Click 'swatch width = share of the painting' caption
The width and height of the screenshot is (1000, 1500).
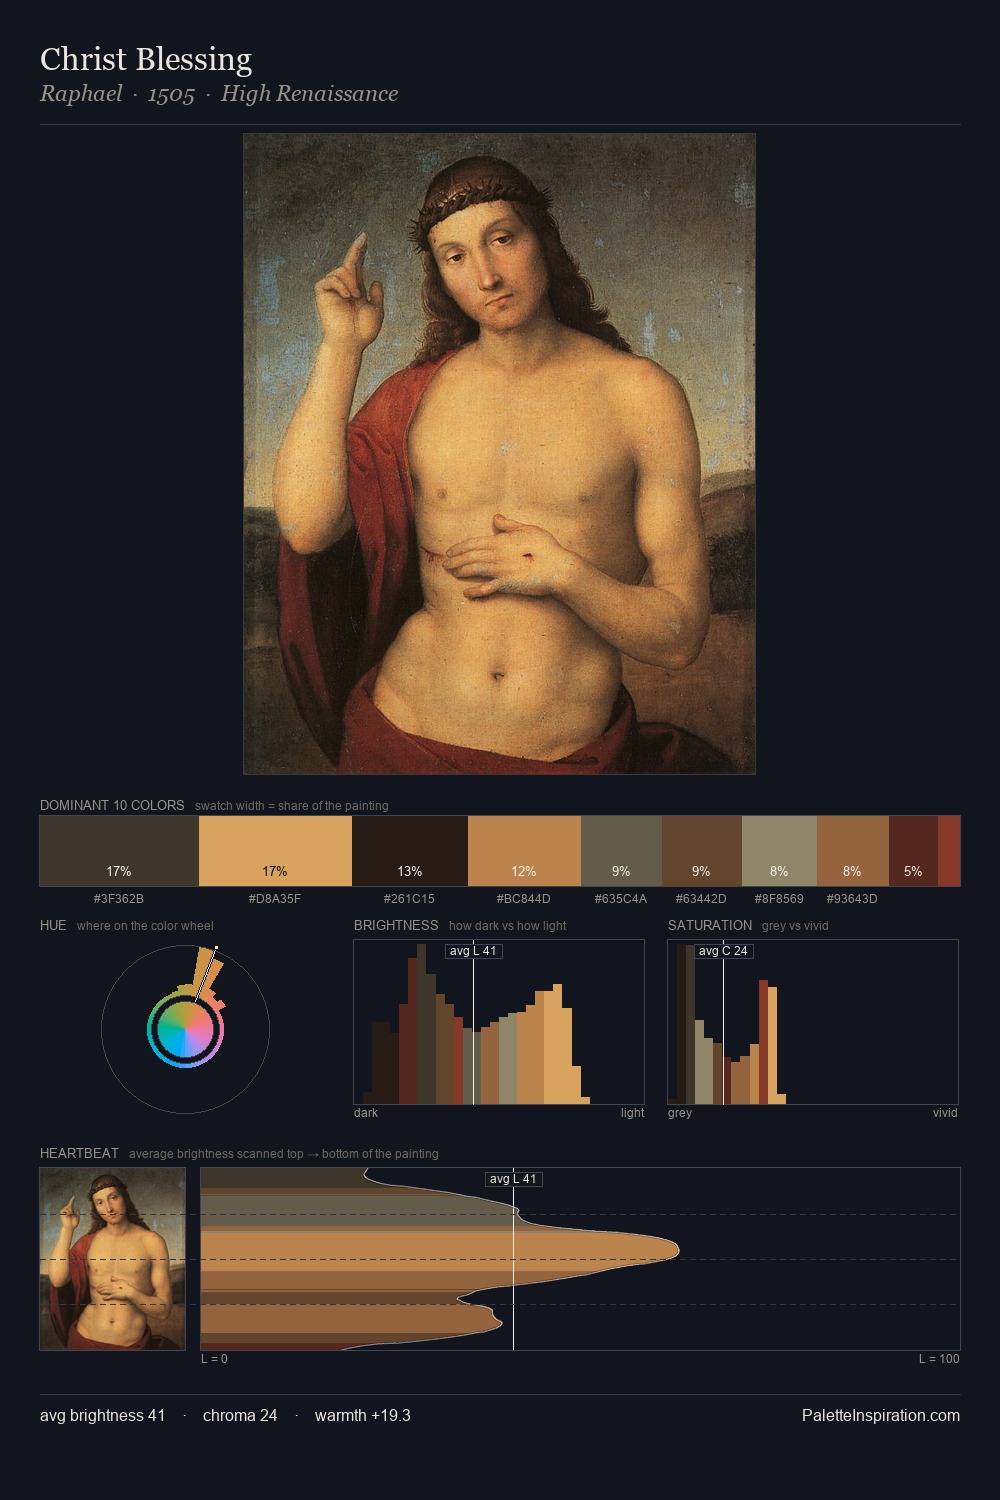[x=292, y=806]
